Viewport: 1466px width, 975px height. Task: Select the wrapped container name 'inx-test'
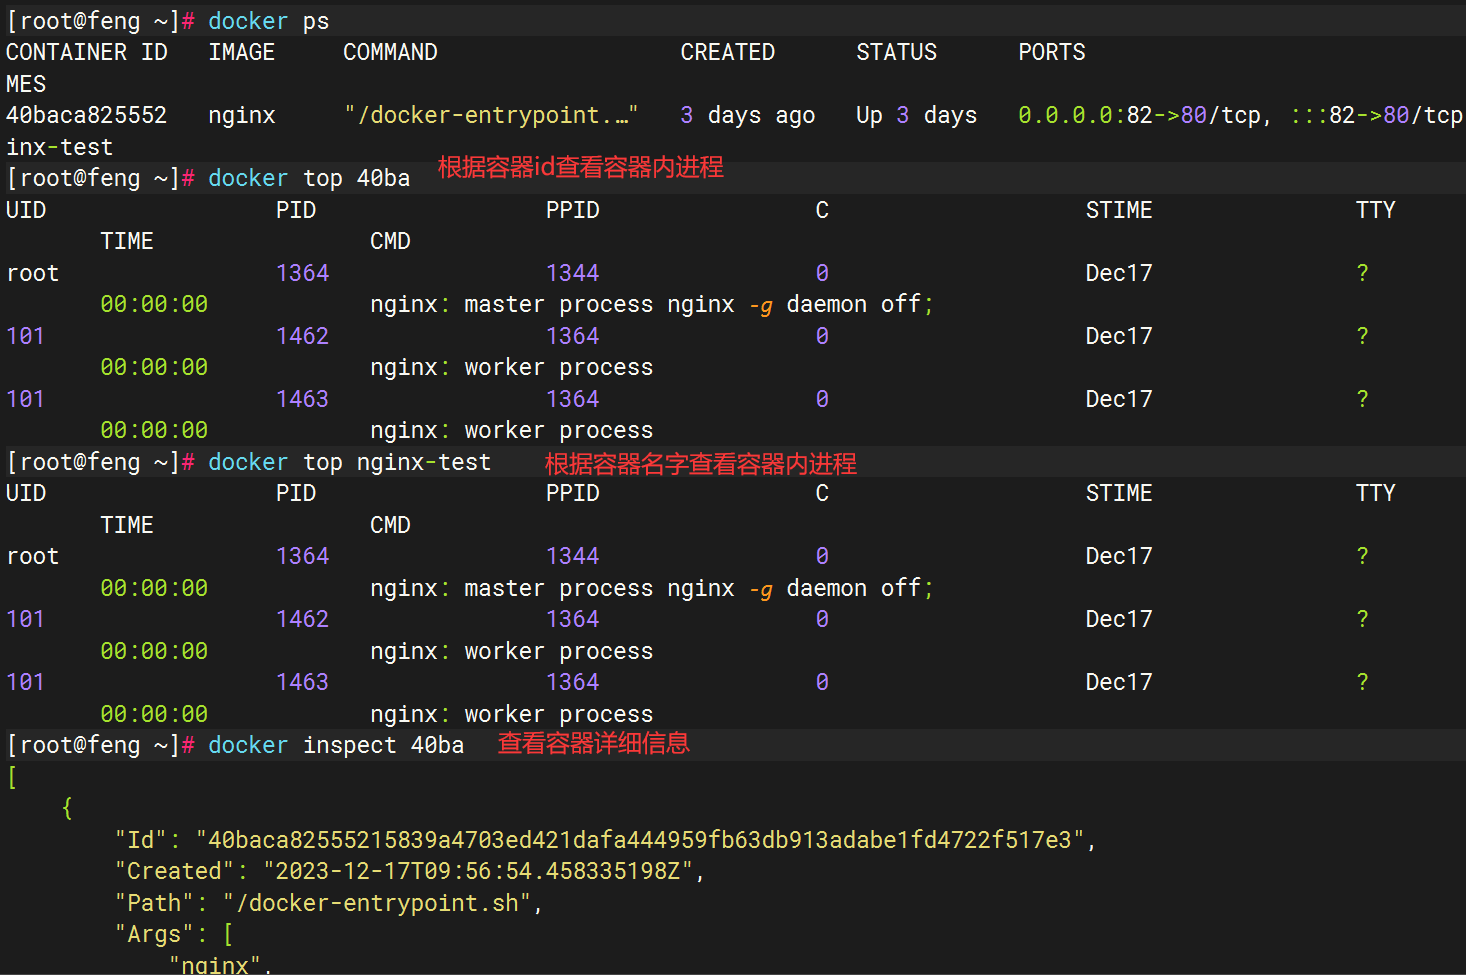click(60, 147)
